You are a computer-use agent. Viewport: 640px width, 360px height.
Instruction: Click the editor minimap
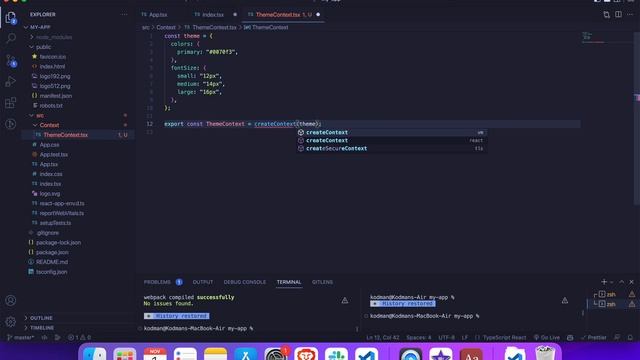click(x=607, y=38)
